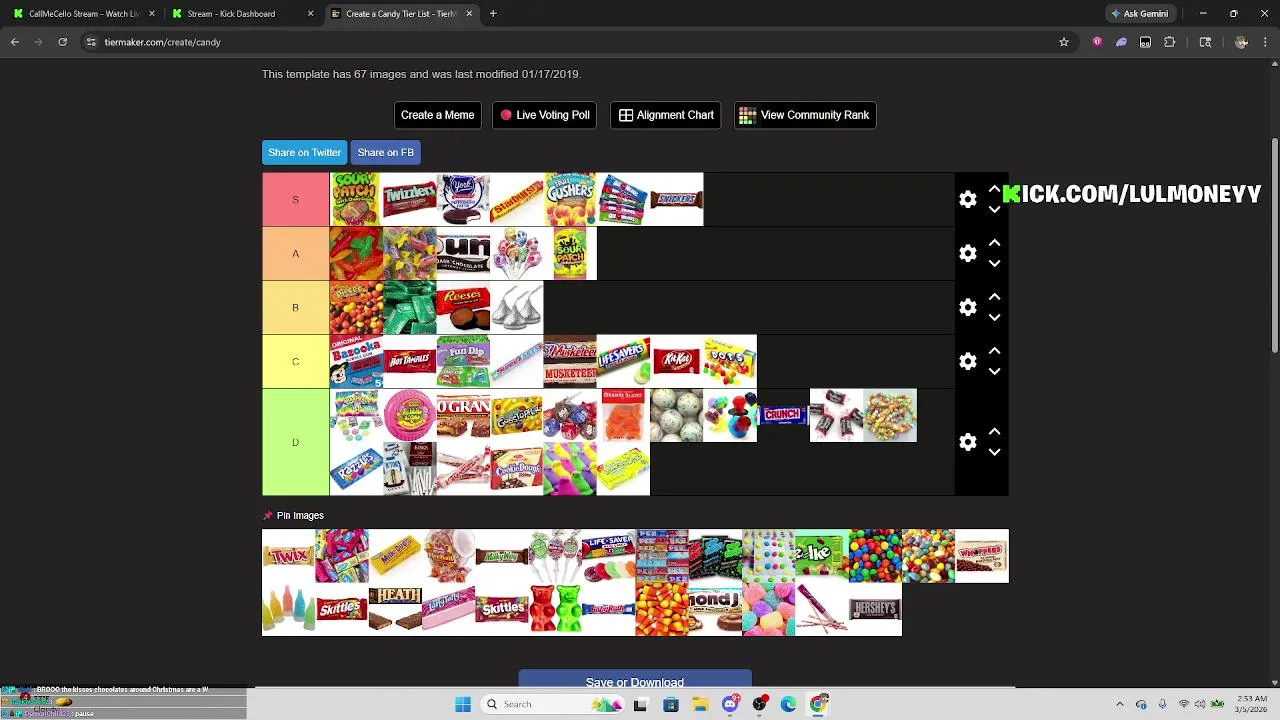1280x720 pixels.
Task: Open Chrome three-dot menu
Action: pos(1266,42)
